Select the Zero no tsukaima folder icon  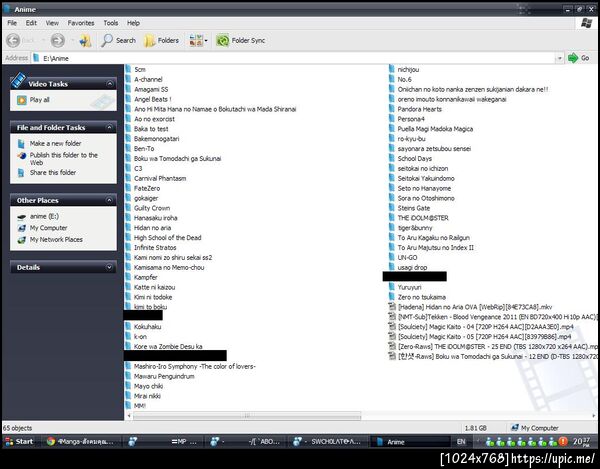(x=391, y=297)
